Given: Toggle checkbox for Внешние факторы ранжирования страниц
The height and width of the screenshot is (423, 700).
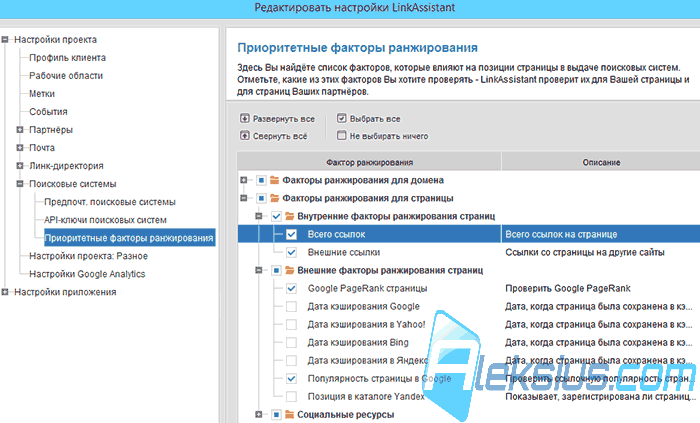Looking at the screenshot, I should point(276,270).
